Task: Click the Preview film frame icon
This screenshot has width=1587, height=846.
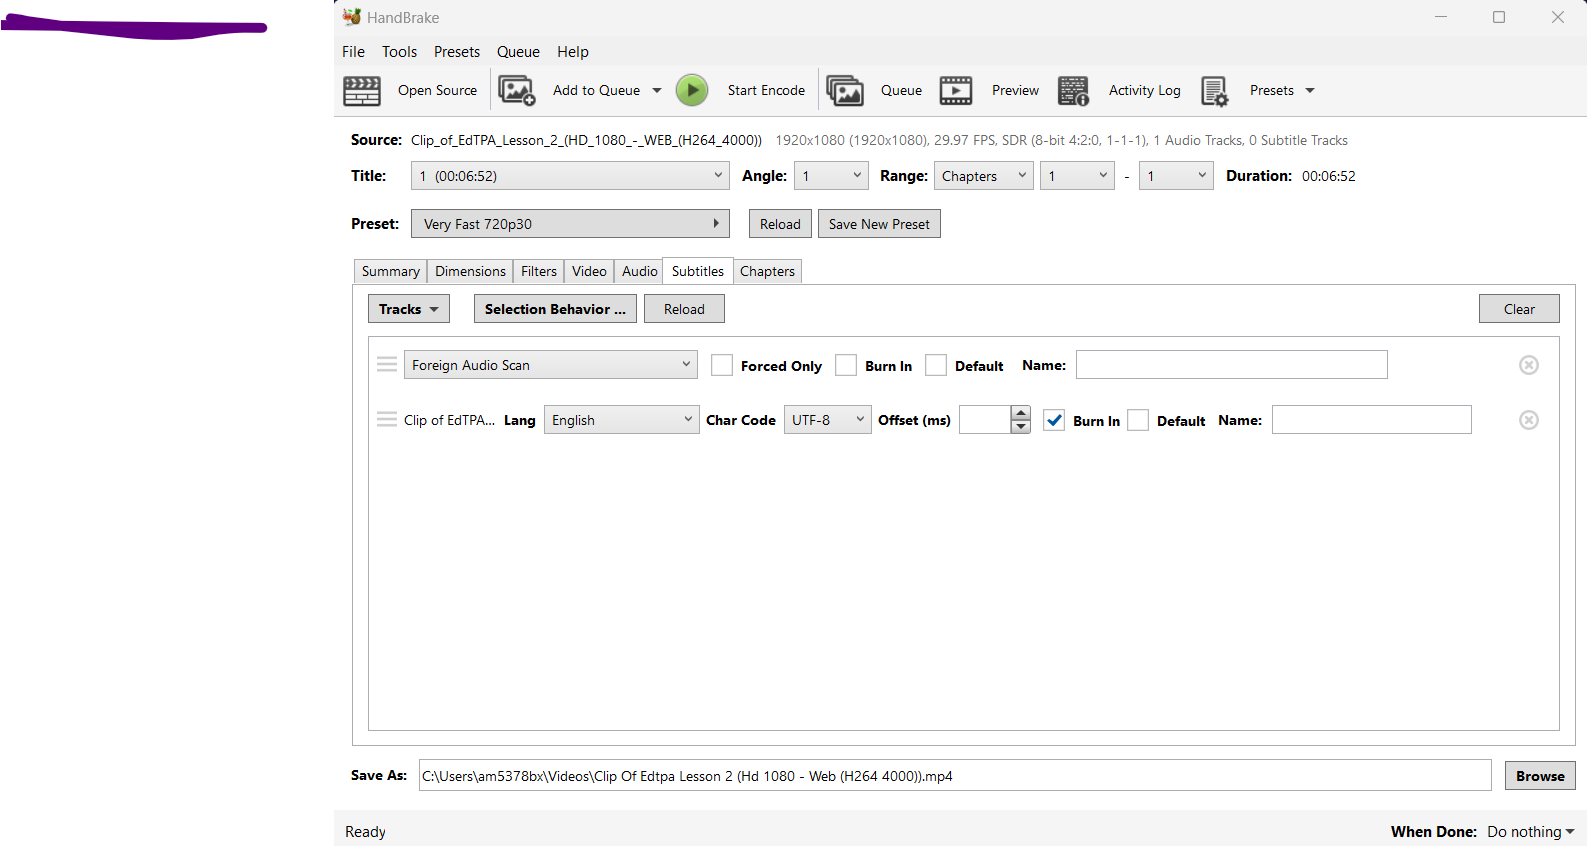Action: click(x=956, y=91)
